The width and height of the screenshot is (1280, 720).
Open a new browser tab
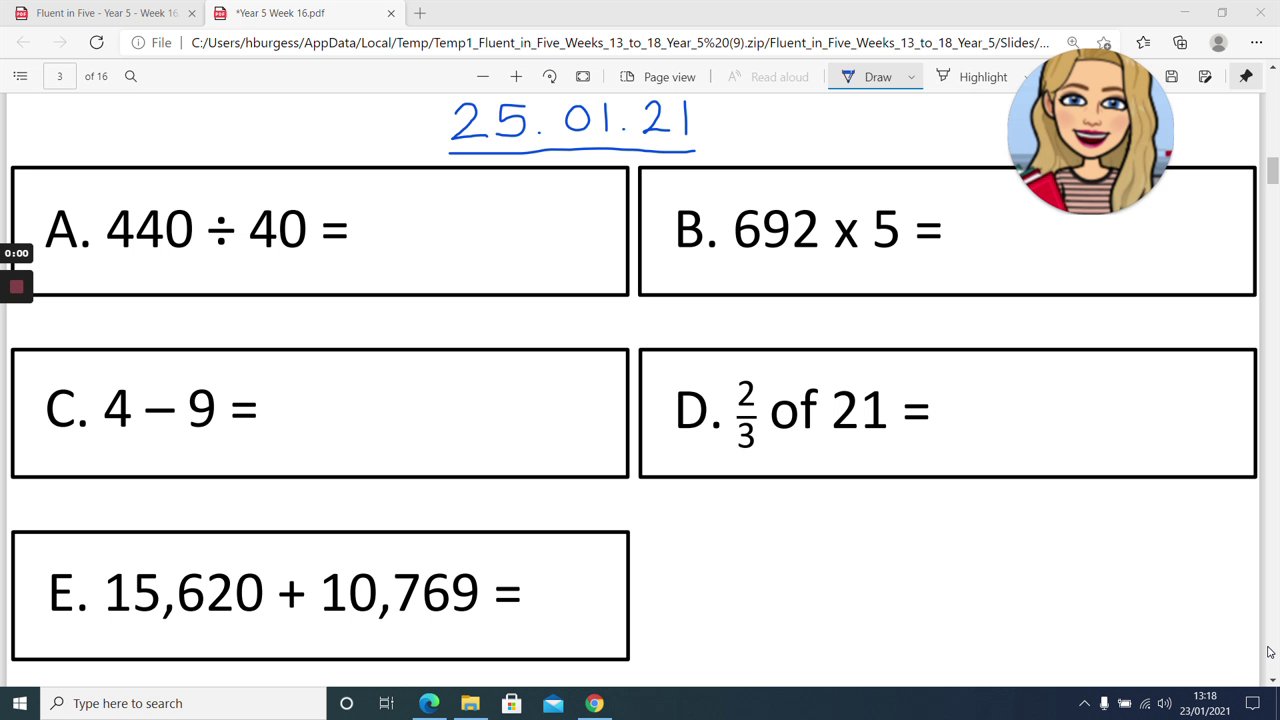point(420,14)
